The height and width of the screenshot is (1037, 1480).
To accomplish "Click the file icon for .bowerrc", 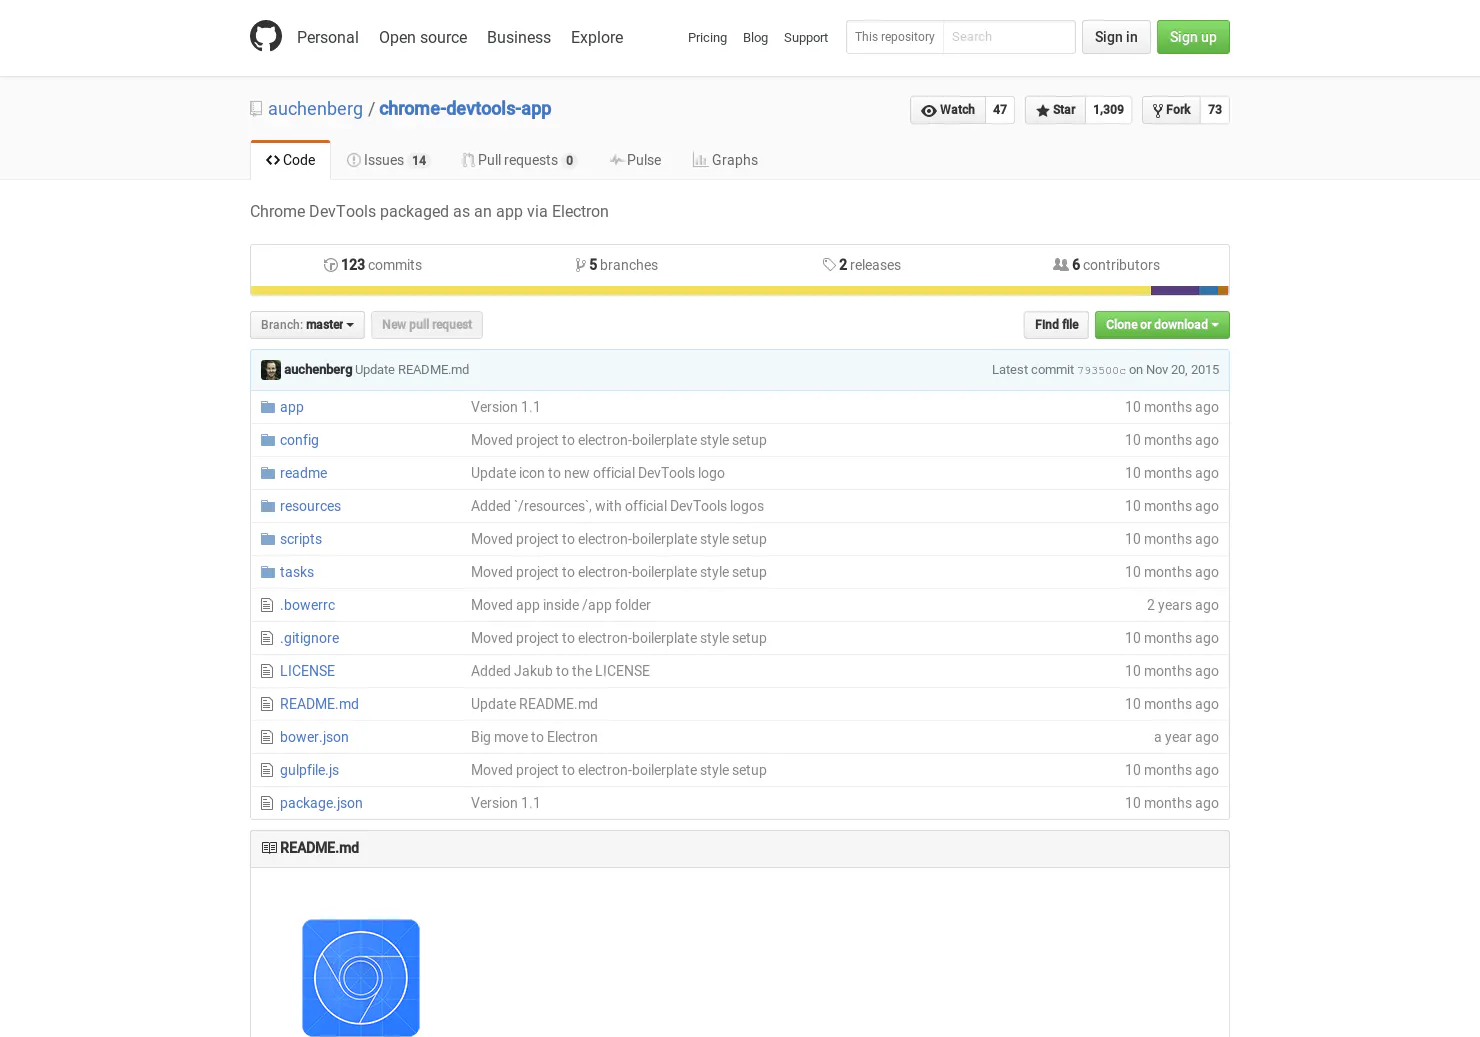I will point(267,605).
